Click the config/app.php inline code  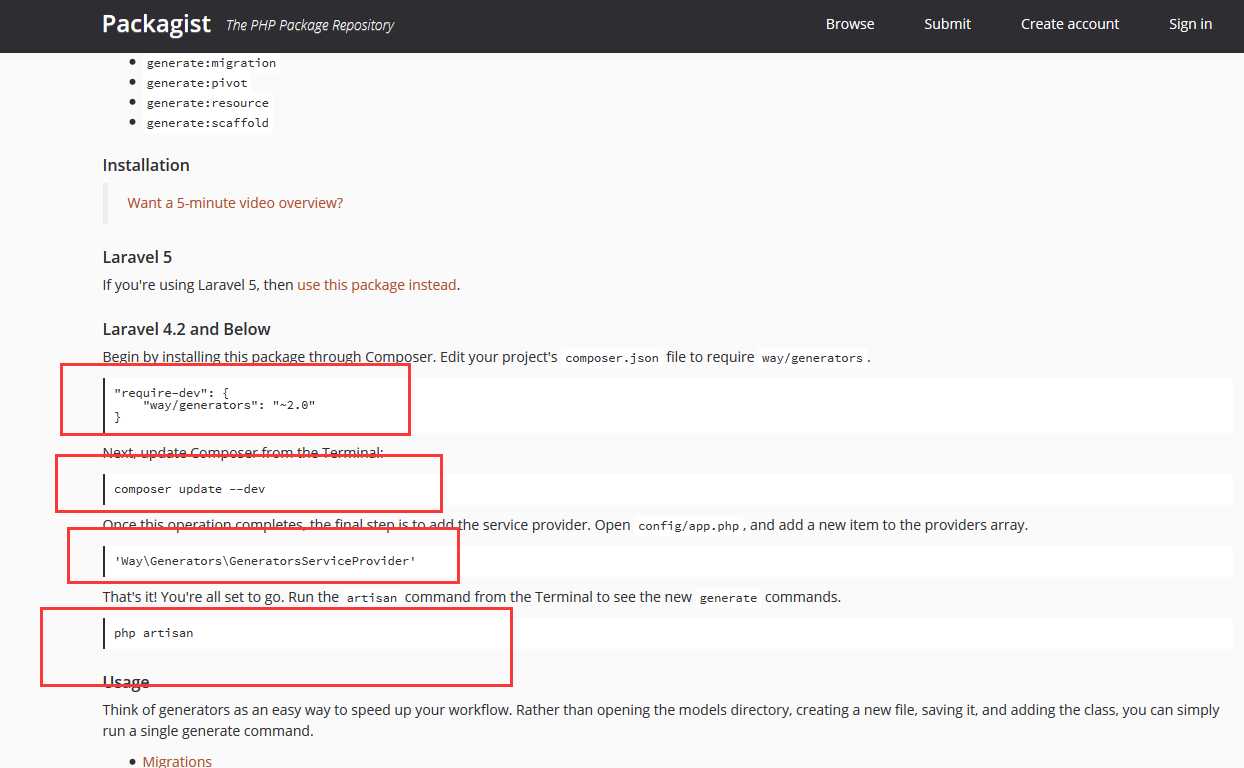688,525
